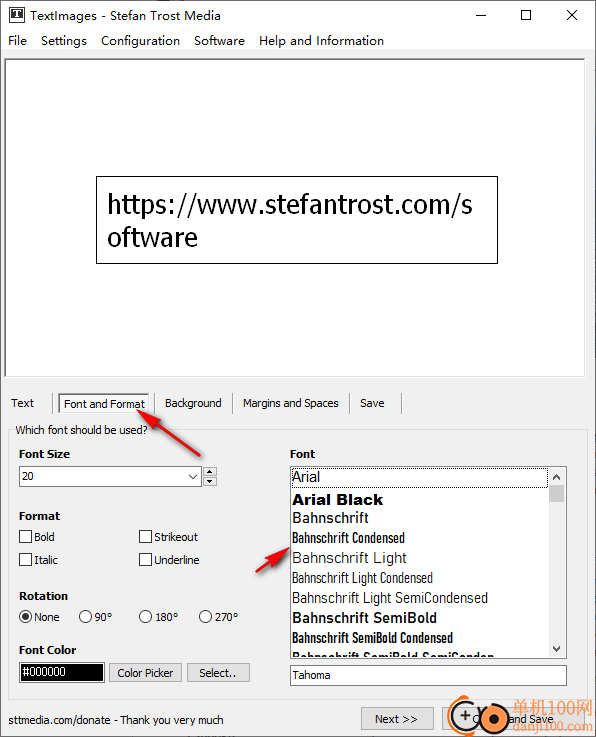Toggle the Underline checkbox

[x=146, y=560]
